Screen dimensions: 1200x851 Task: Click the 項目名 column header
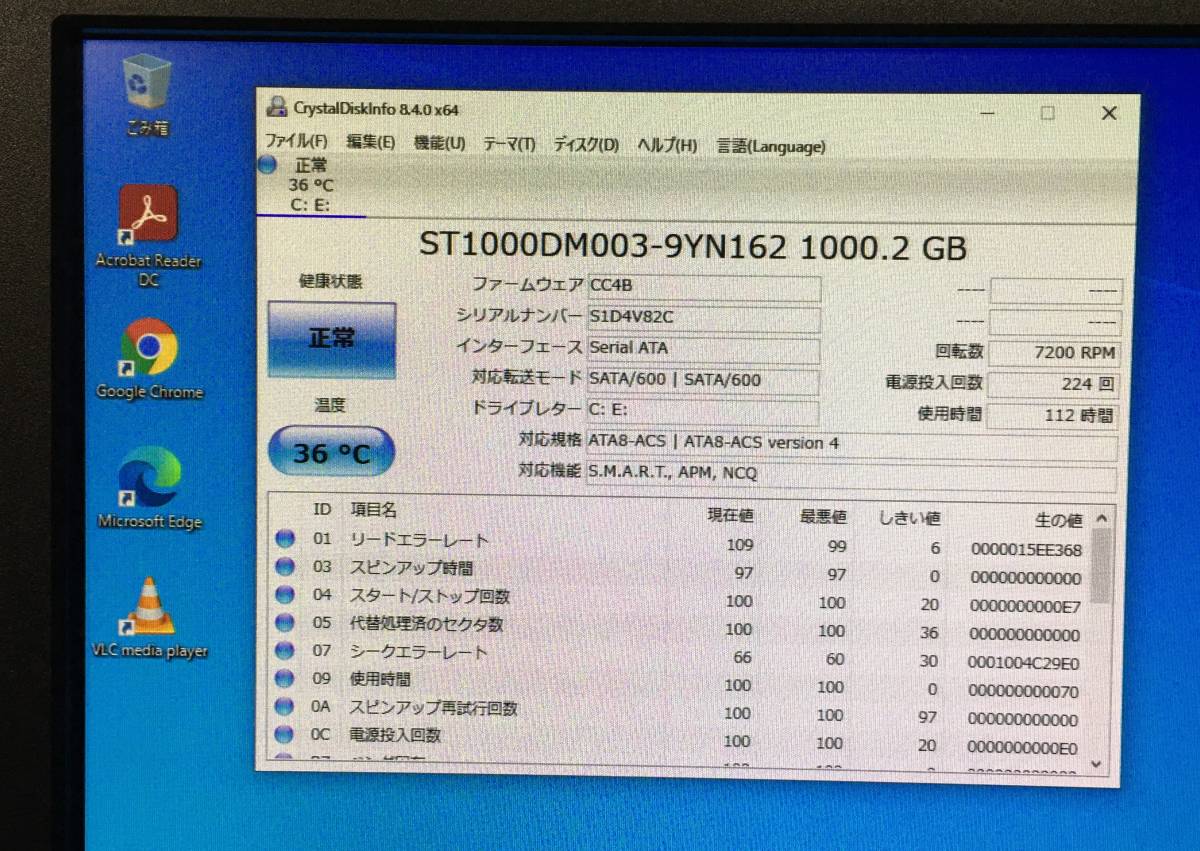373,510
